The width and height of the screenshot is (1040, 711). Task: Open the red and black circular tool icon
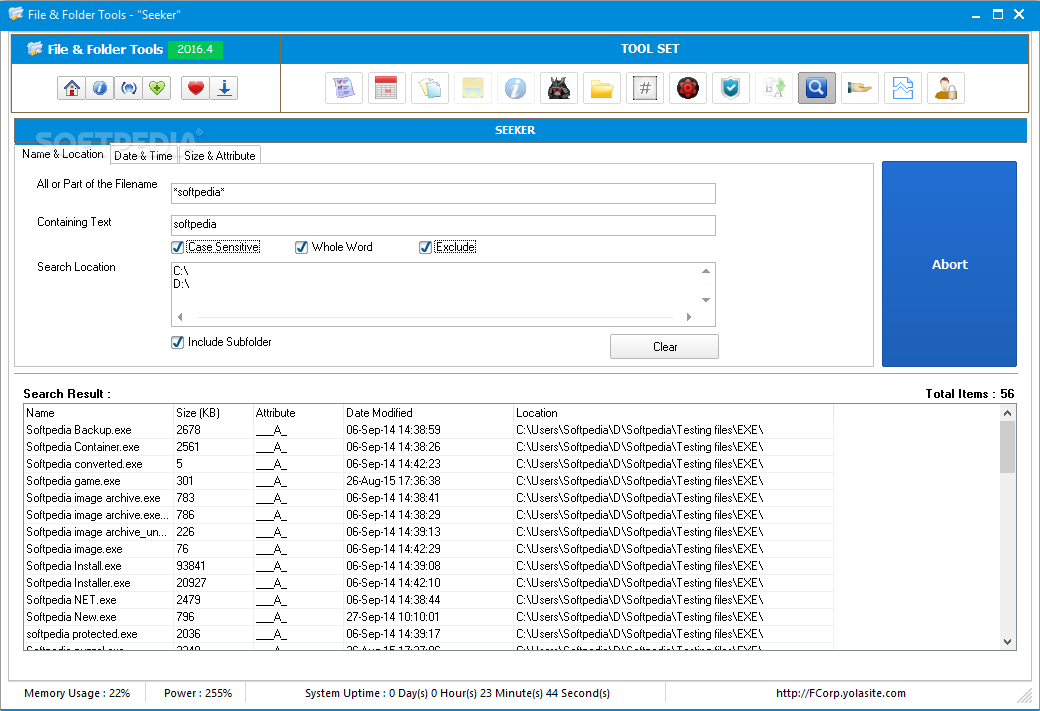point(688,88)
